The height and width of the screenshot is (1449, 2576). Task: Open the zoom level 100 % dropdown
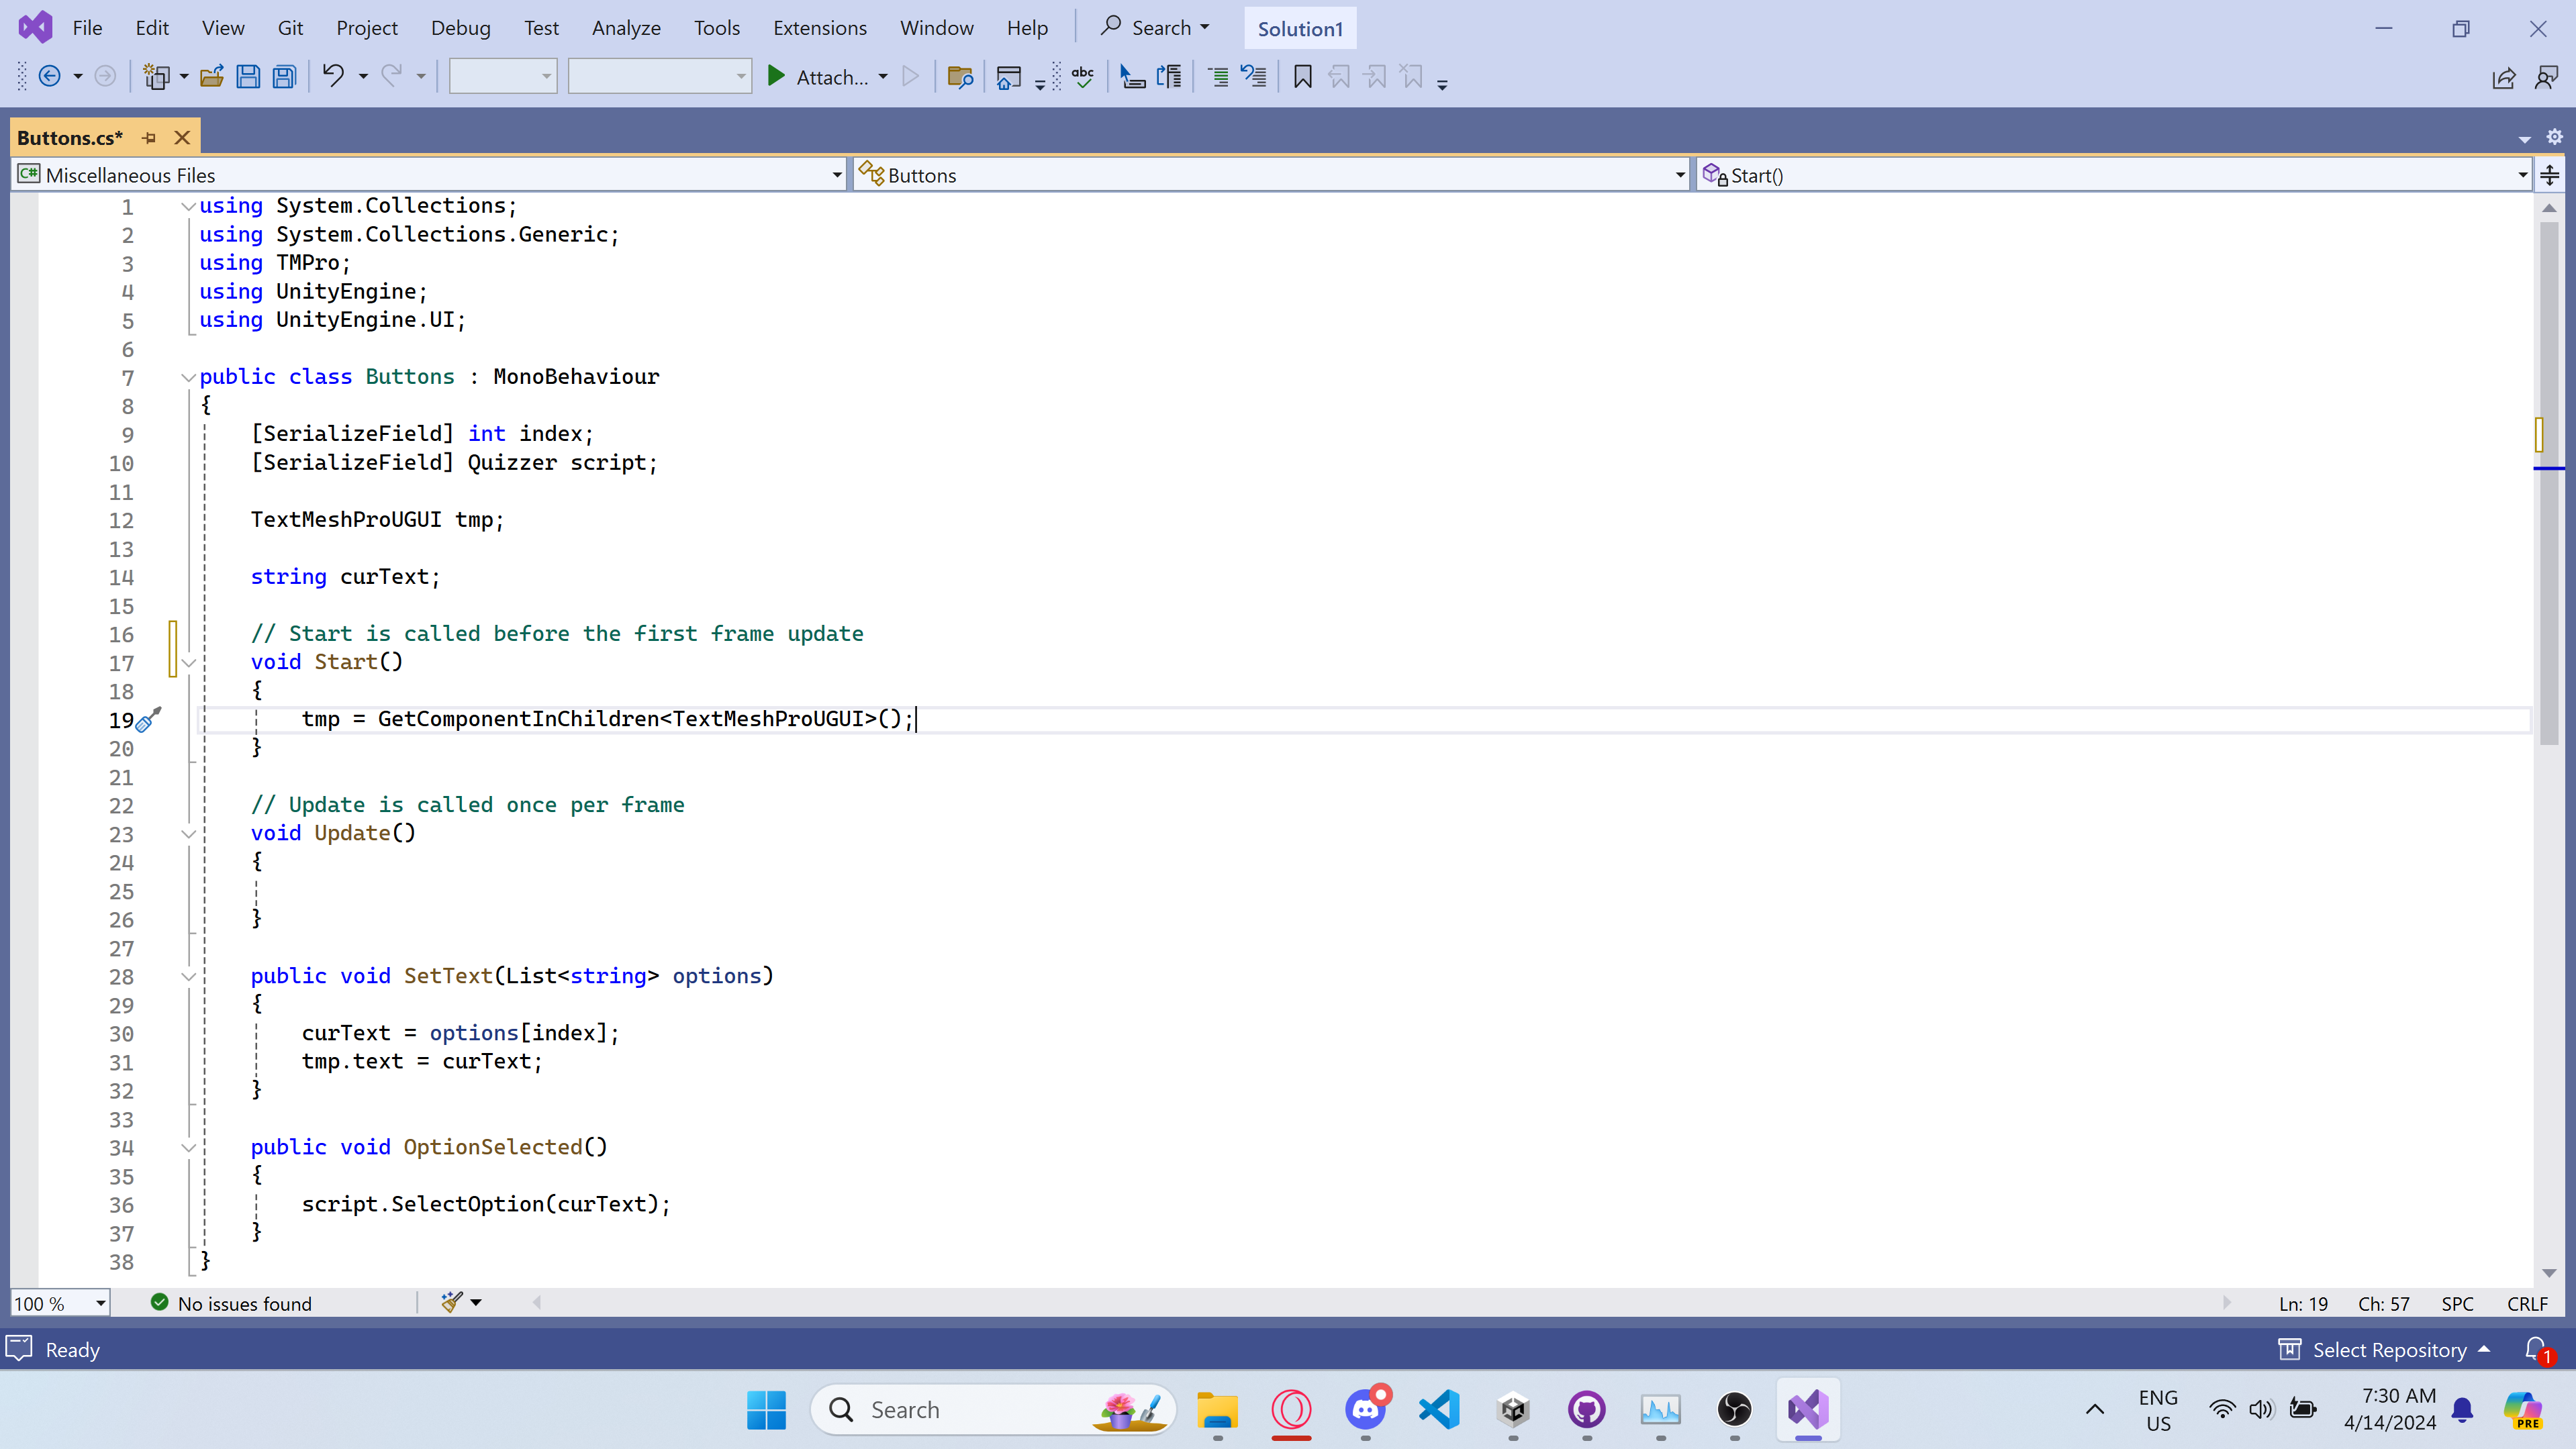[x=100, y=1303]
